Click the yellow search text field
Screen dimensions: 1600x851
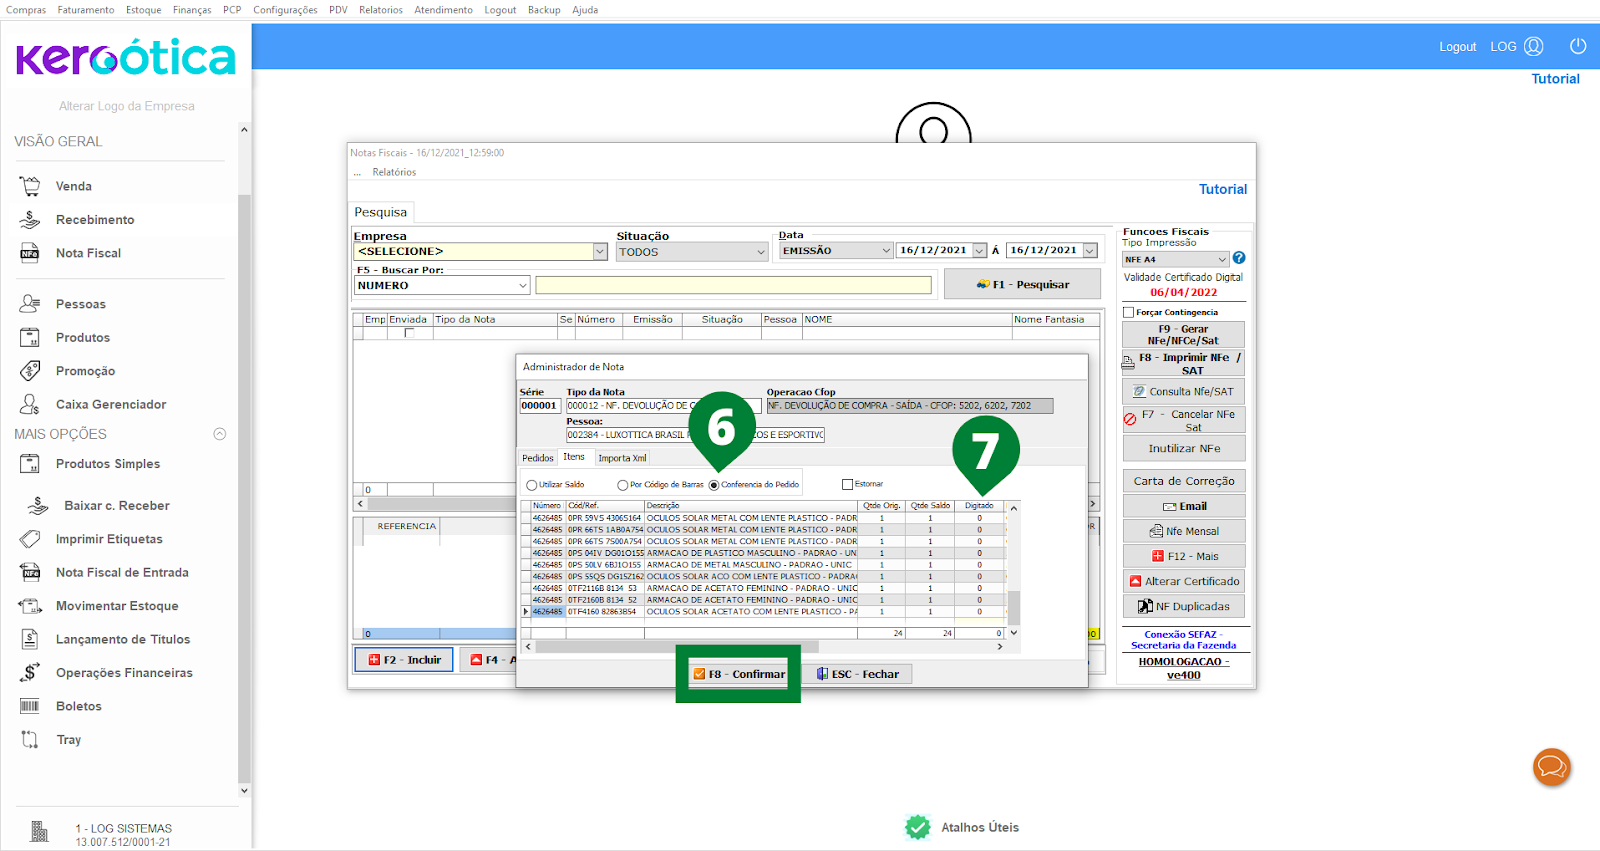tap(733, 286)
